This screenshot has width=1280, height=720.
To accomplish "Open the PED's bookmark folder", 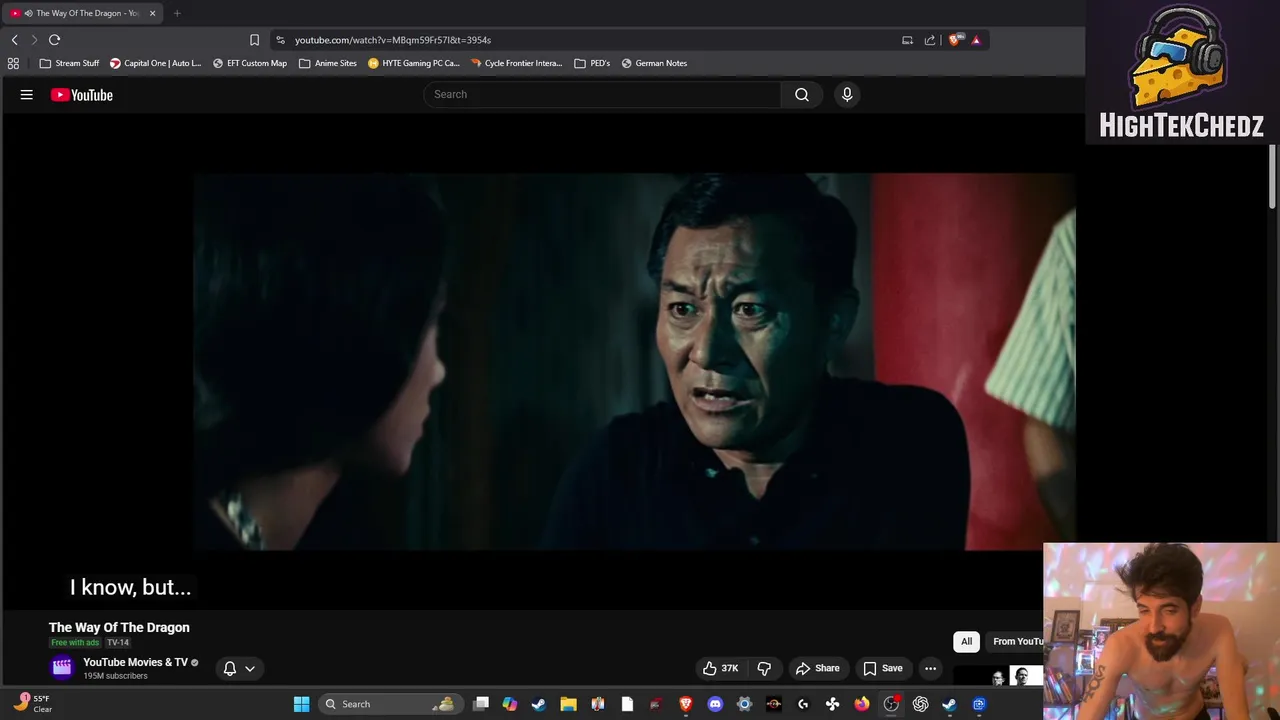I will 592,63.
